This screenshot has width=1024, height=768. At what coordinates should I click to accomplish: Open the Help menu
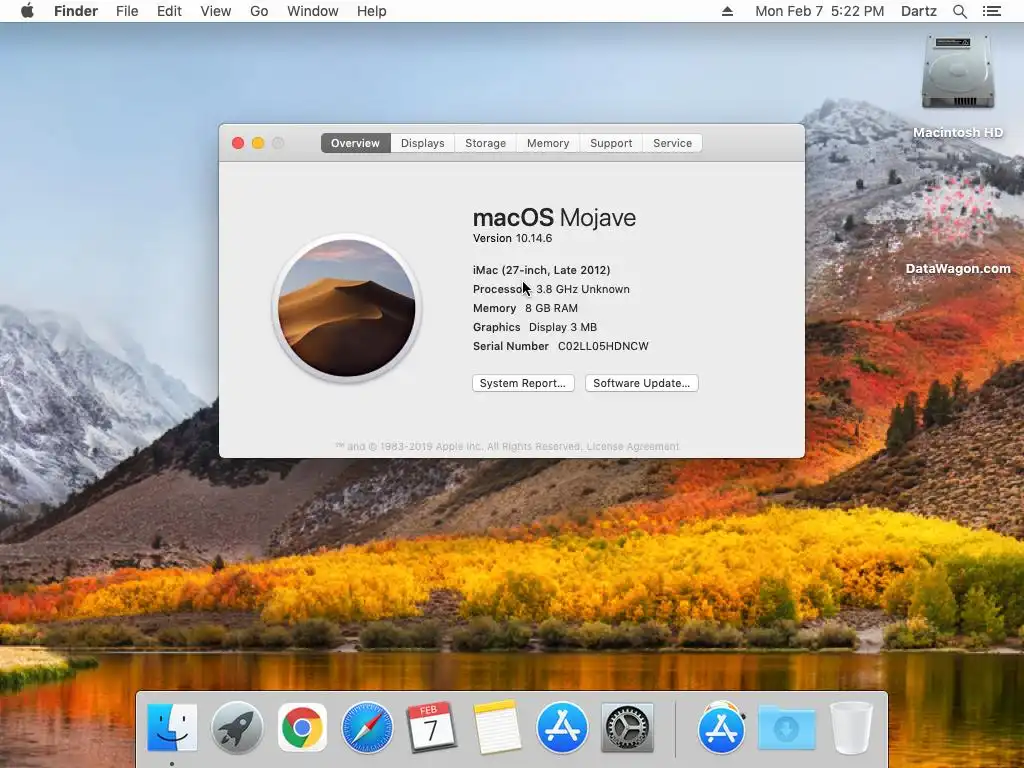pos(372,11)
